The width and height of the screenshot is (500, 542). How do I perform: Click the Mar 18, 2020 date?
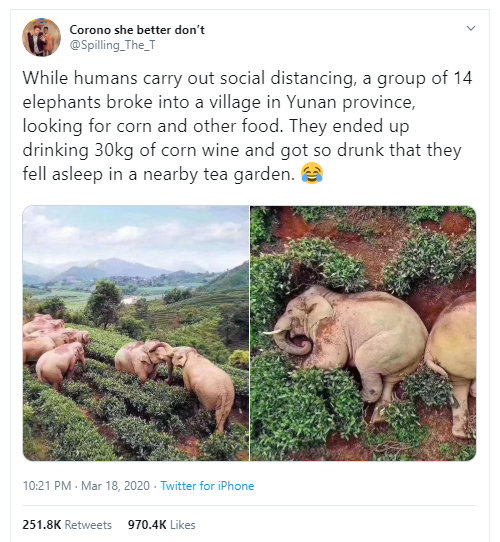click(115, 486)
